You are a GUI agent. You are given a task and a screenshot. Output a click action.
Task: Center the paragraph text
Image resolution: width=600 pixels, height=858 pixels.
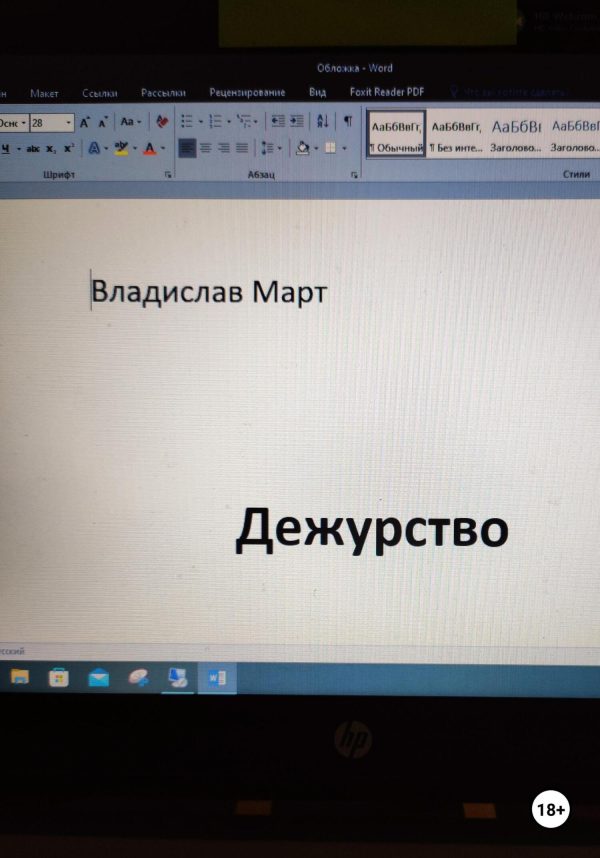tap(206, 148)
